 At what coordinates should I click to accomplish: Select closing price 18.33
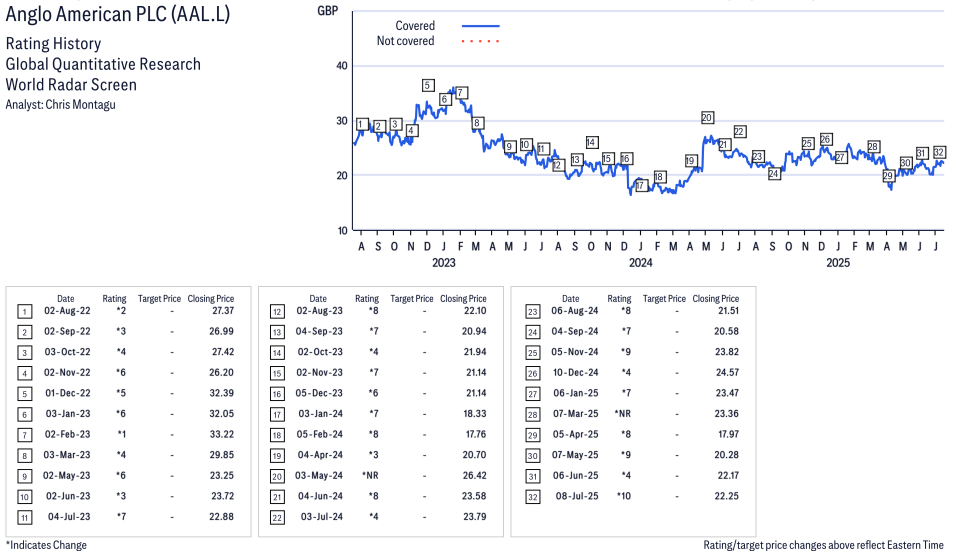click(x=475, y=413)
